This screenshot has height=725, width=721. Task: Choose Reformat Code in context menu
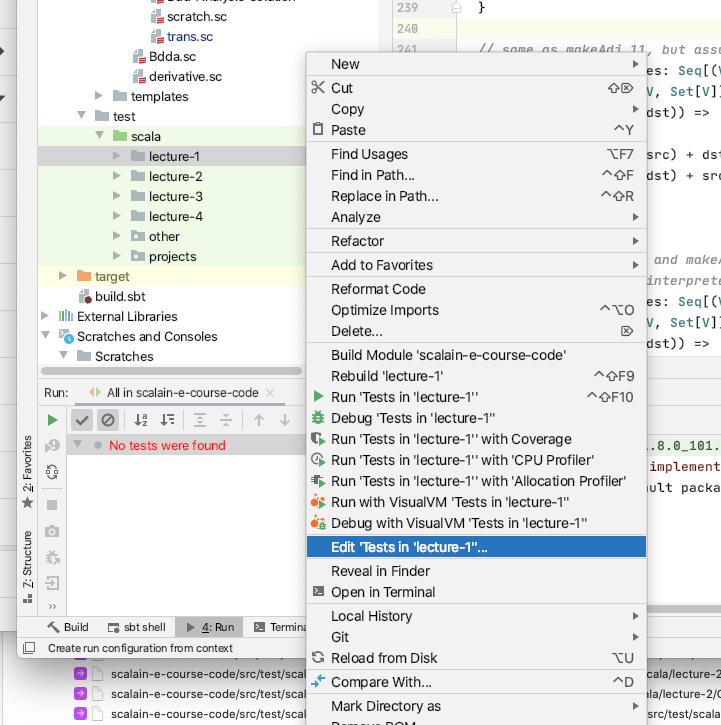(x=476, y=289)
